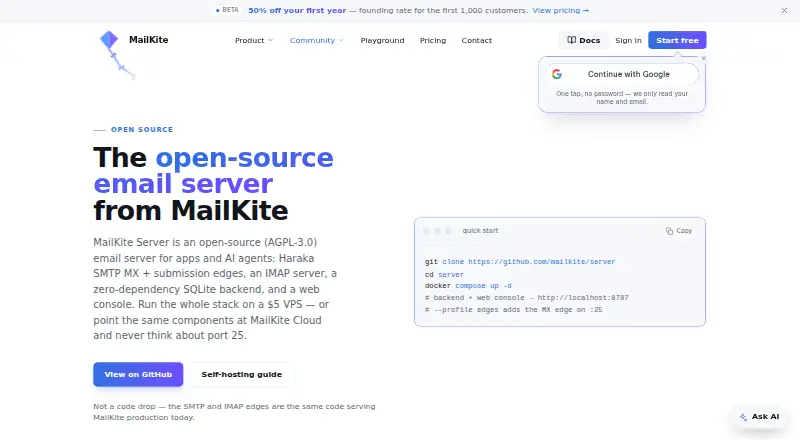Image resolution: width=800 pixels, height=440 pixels.
Task: Click the github.com/mailkite/server URL
Action: [x=541, y=262]
